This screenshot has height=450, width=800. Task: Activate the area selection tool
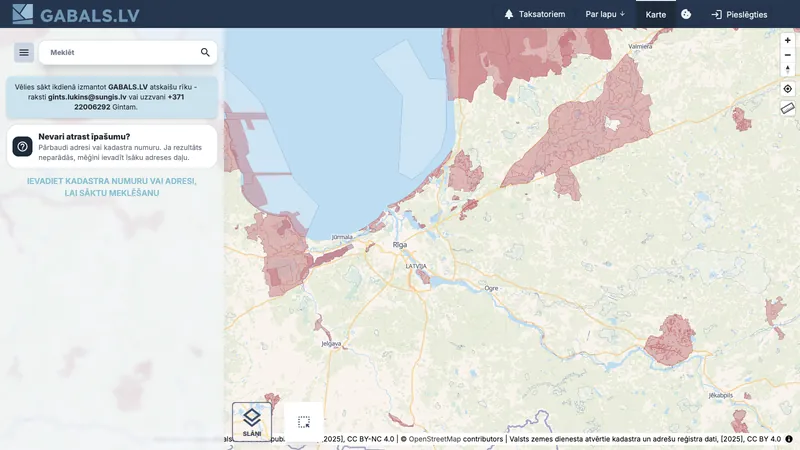[x=304, y=422]
